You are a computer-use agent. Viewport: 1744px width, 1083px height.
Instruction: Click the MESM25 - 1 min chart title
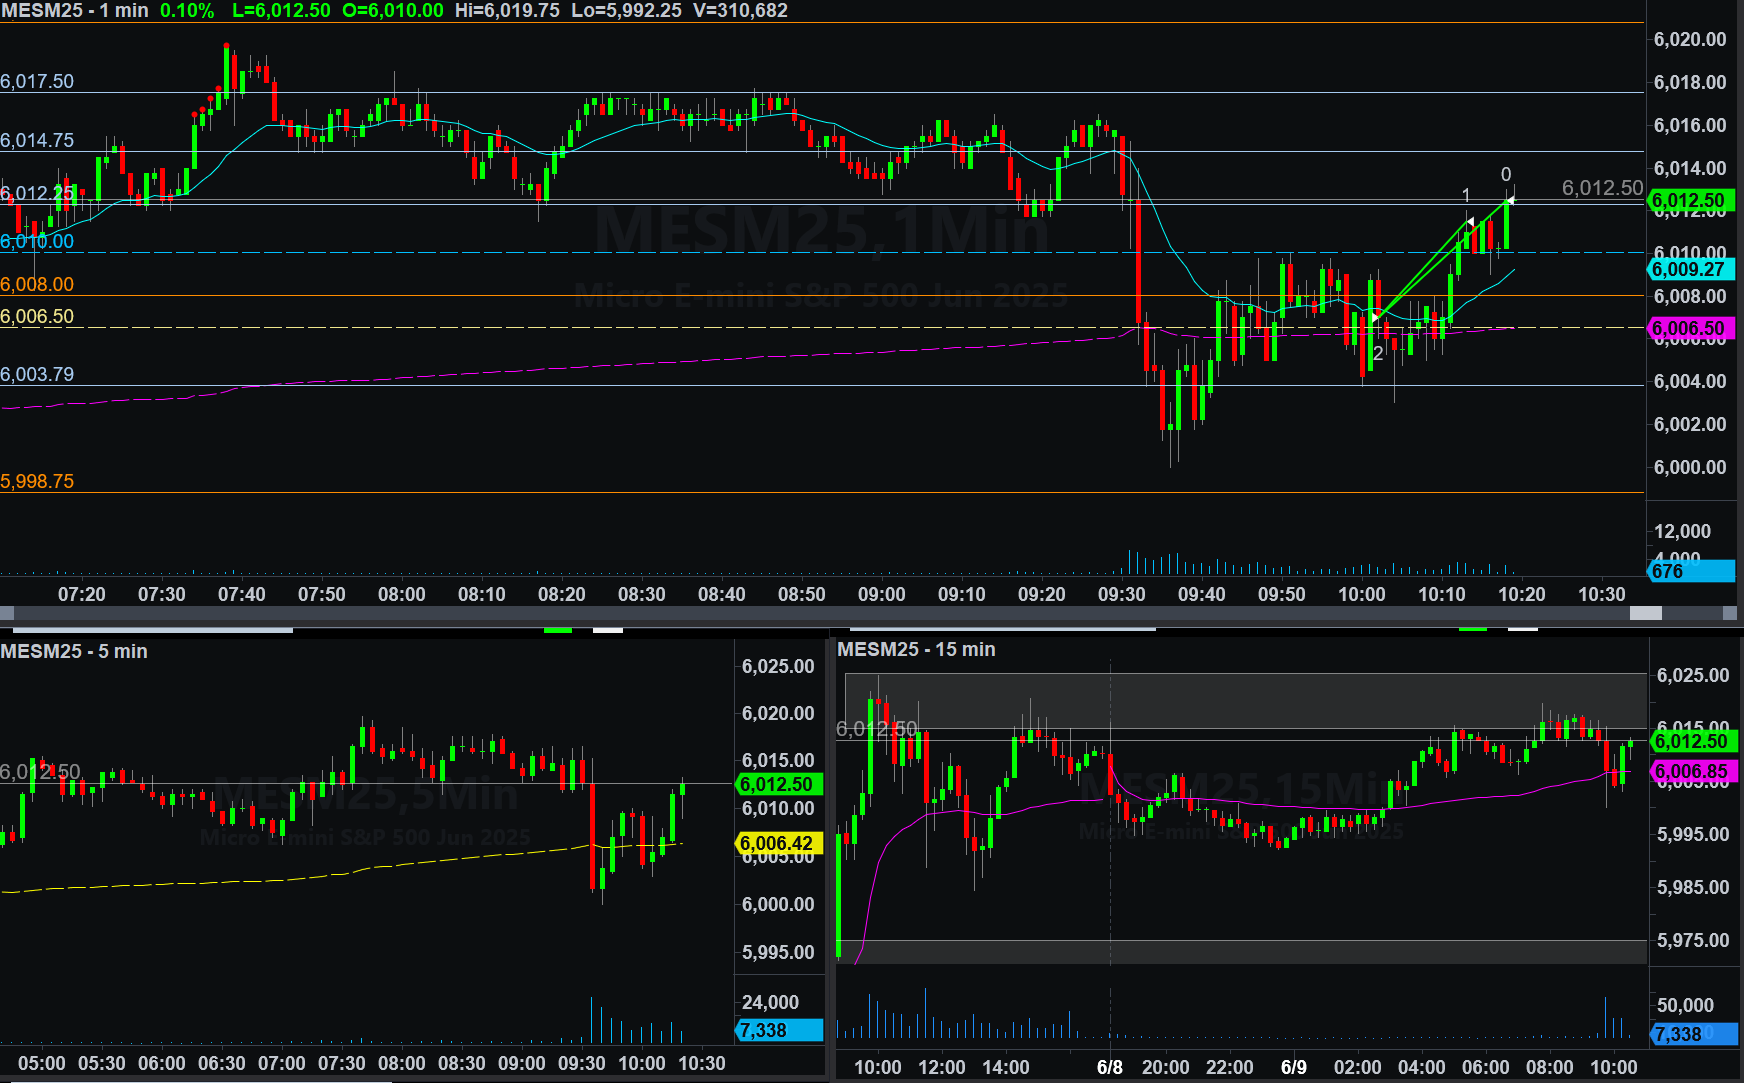(x=75, y=11)
